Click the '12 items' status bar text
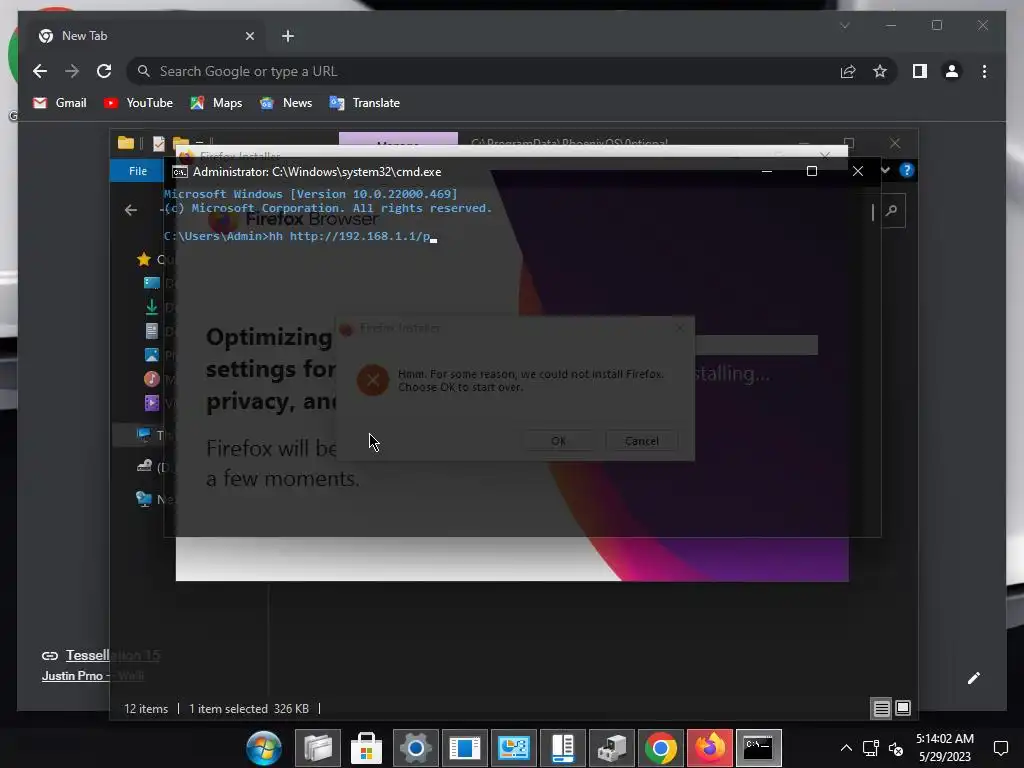Image resolution: width=1024 pixels, height=768 pixels. (146, 709)
